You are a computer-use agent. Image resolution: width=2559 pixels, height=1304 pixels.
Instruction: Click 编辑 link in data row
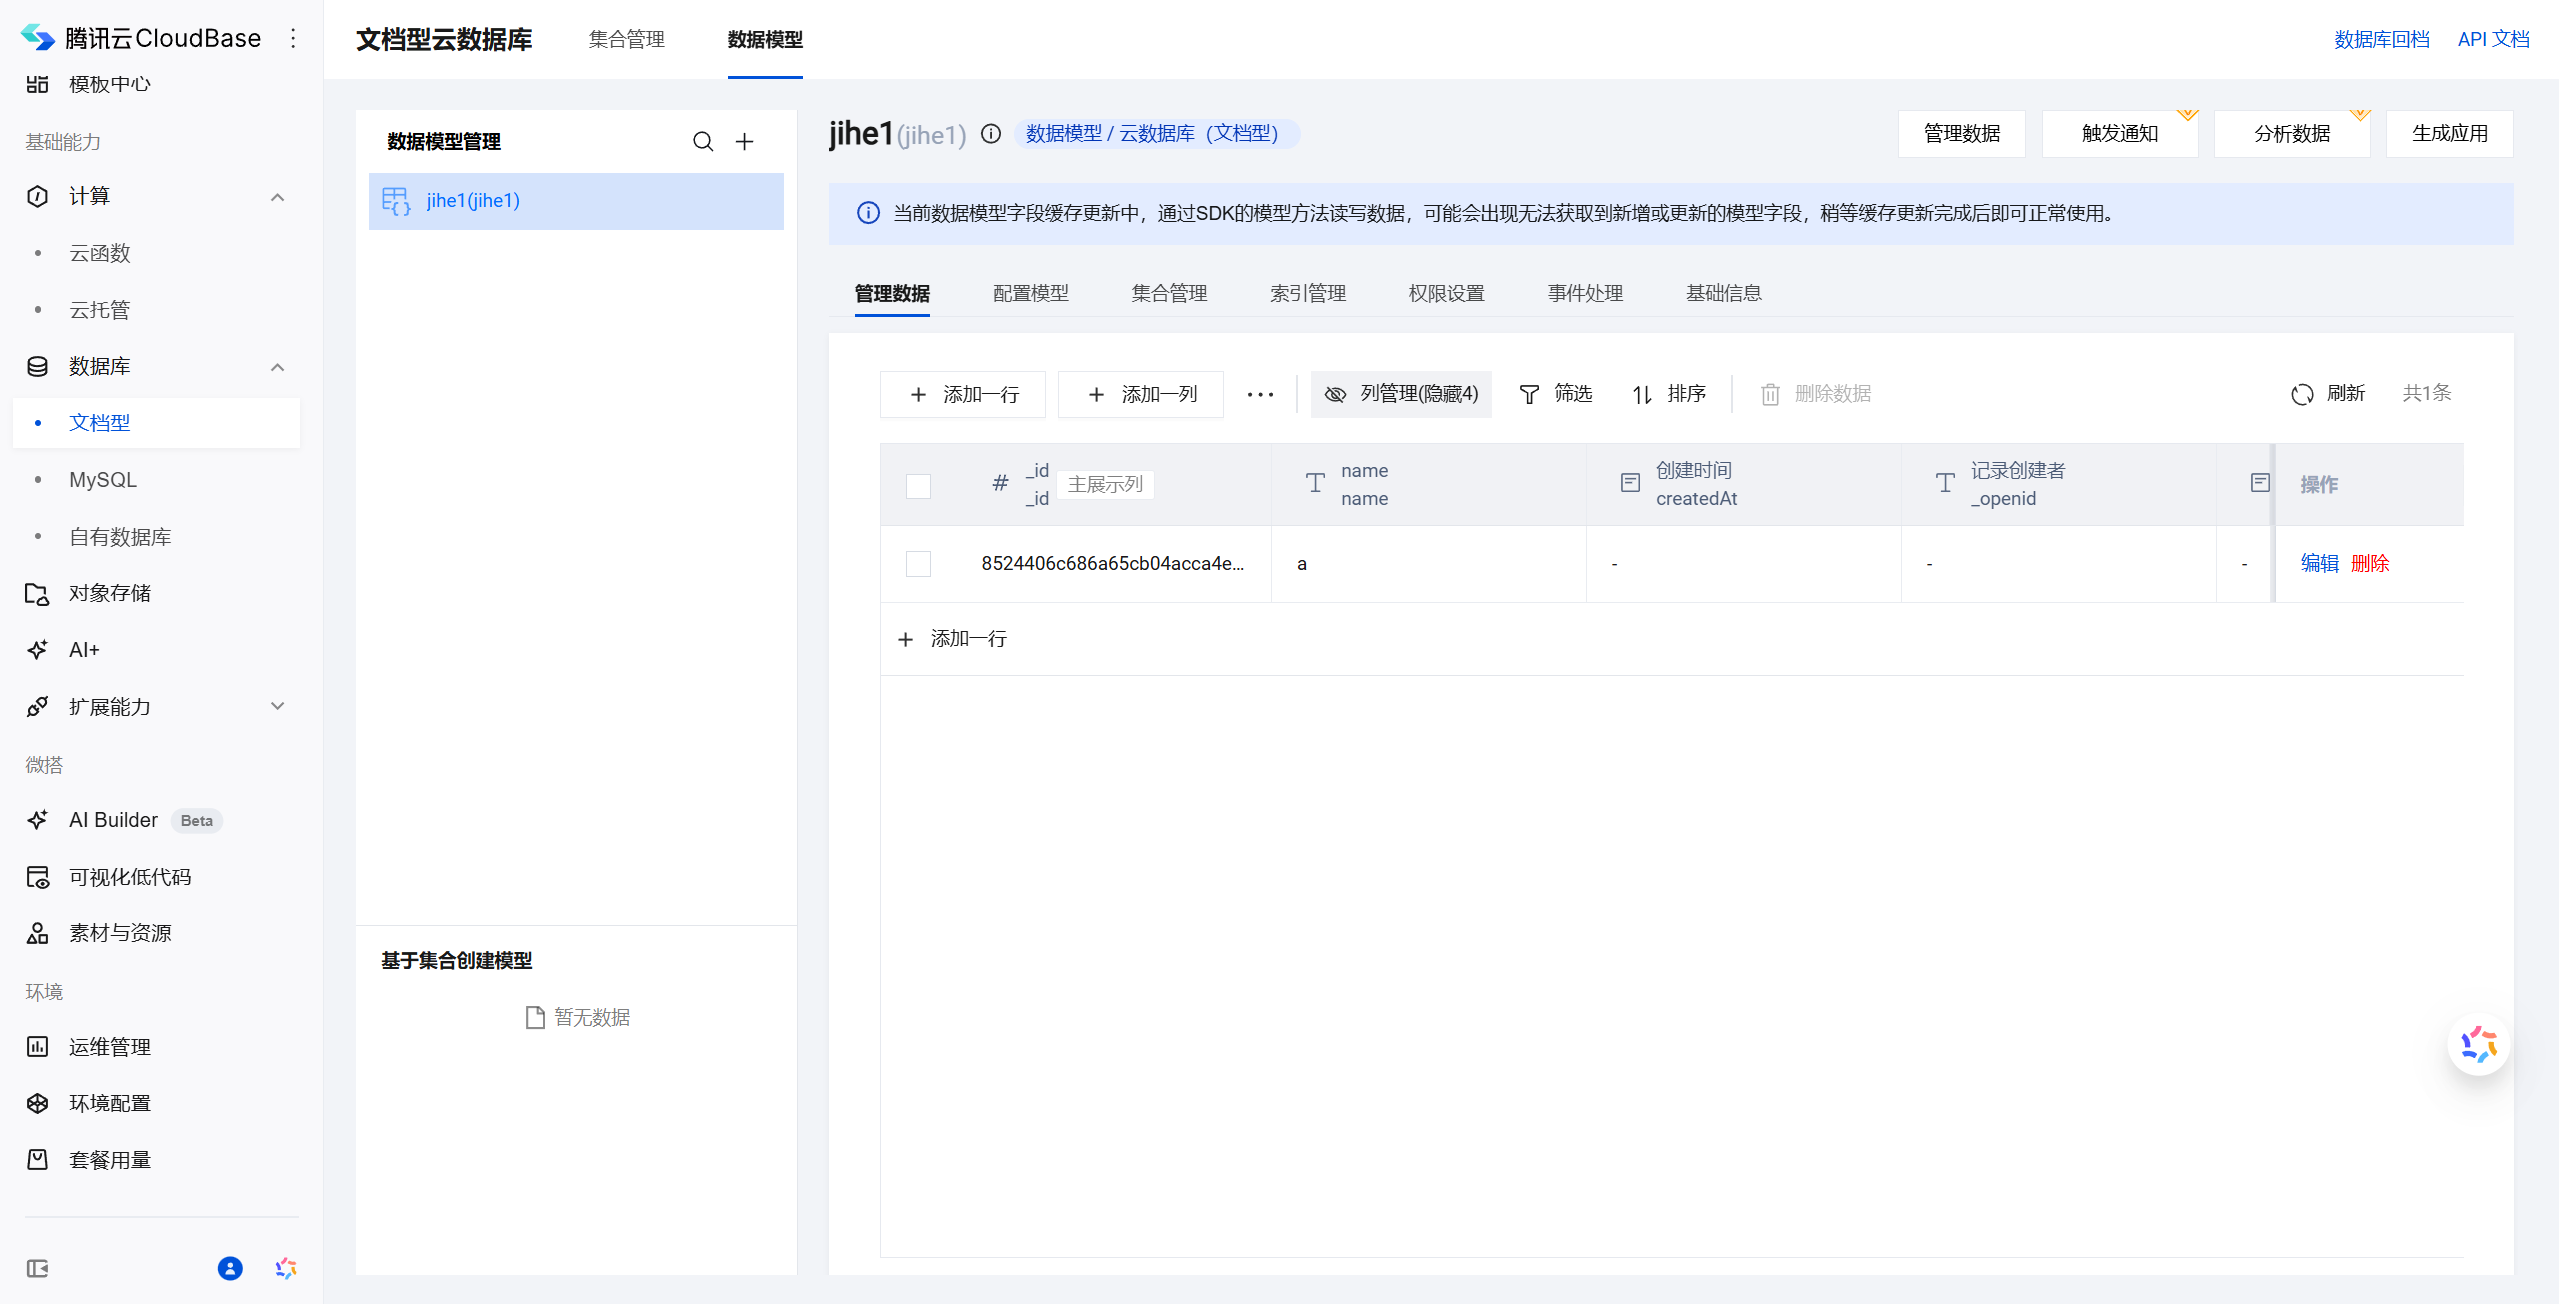2320,564
